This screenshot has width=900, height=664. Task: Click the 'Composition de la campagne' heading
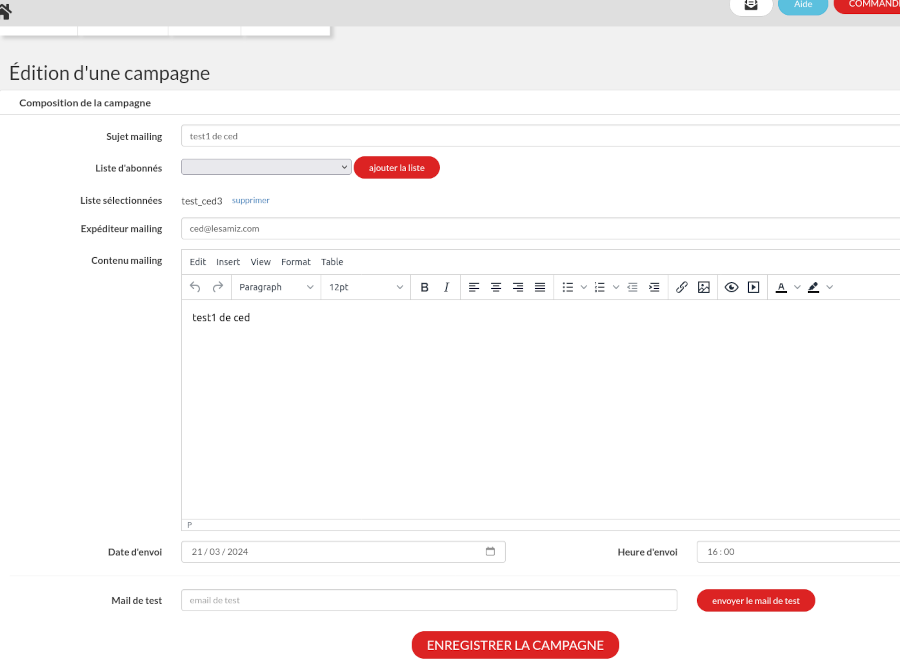click(85, 103)
